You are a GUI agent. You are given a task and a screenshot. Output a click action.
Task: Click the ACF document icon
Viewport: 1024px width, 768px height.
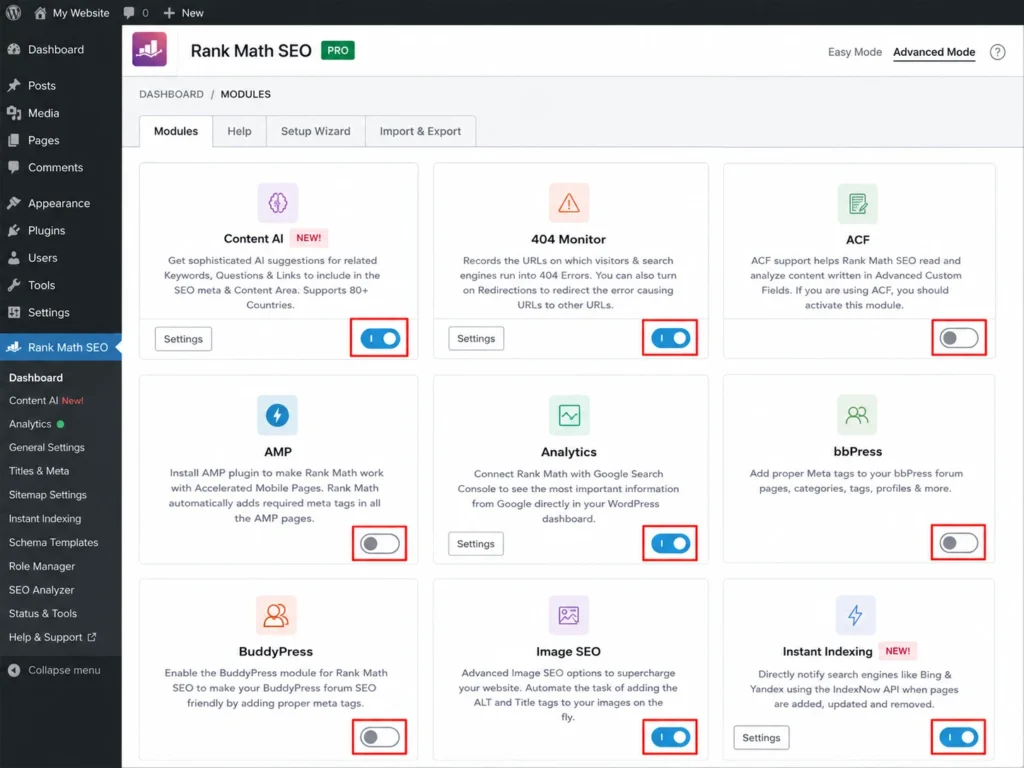pos(857,204)
